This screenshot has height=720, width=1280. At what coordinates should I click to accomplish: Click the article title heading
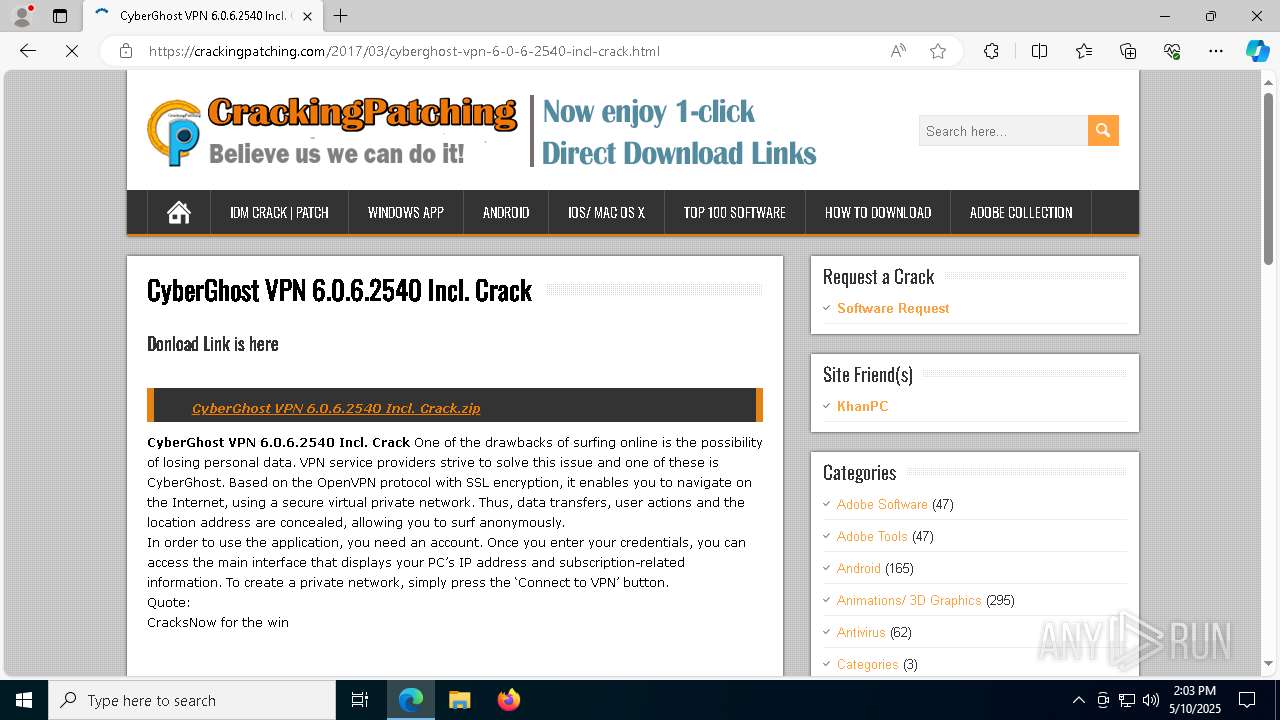click(x=339, y=290)
